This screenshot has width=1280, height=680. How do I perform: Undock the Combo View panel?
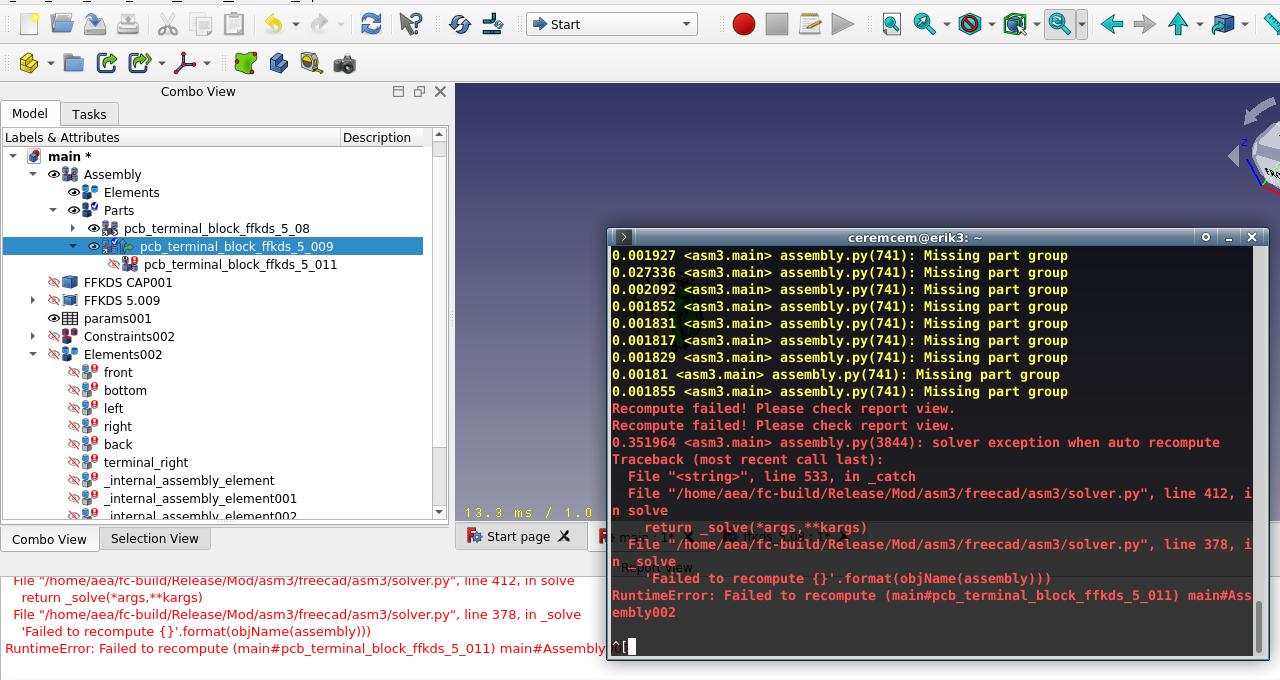418,91
